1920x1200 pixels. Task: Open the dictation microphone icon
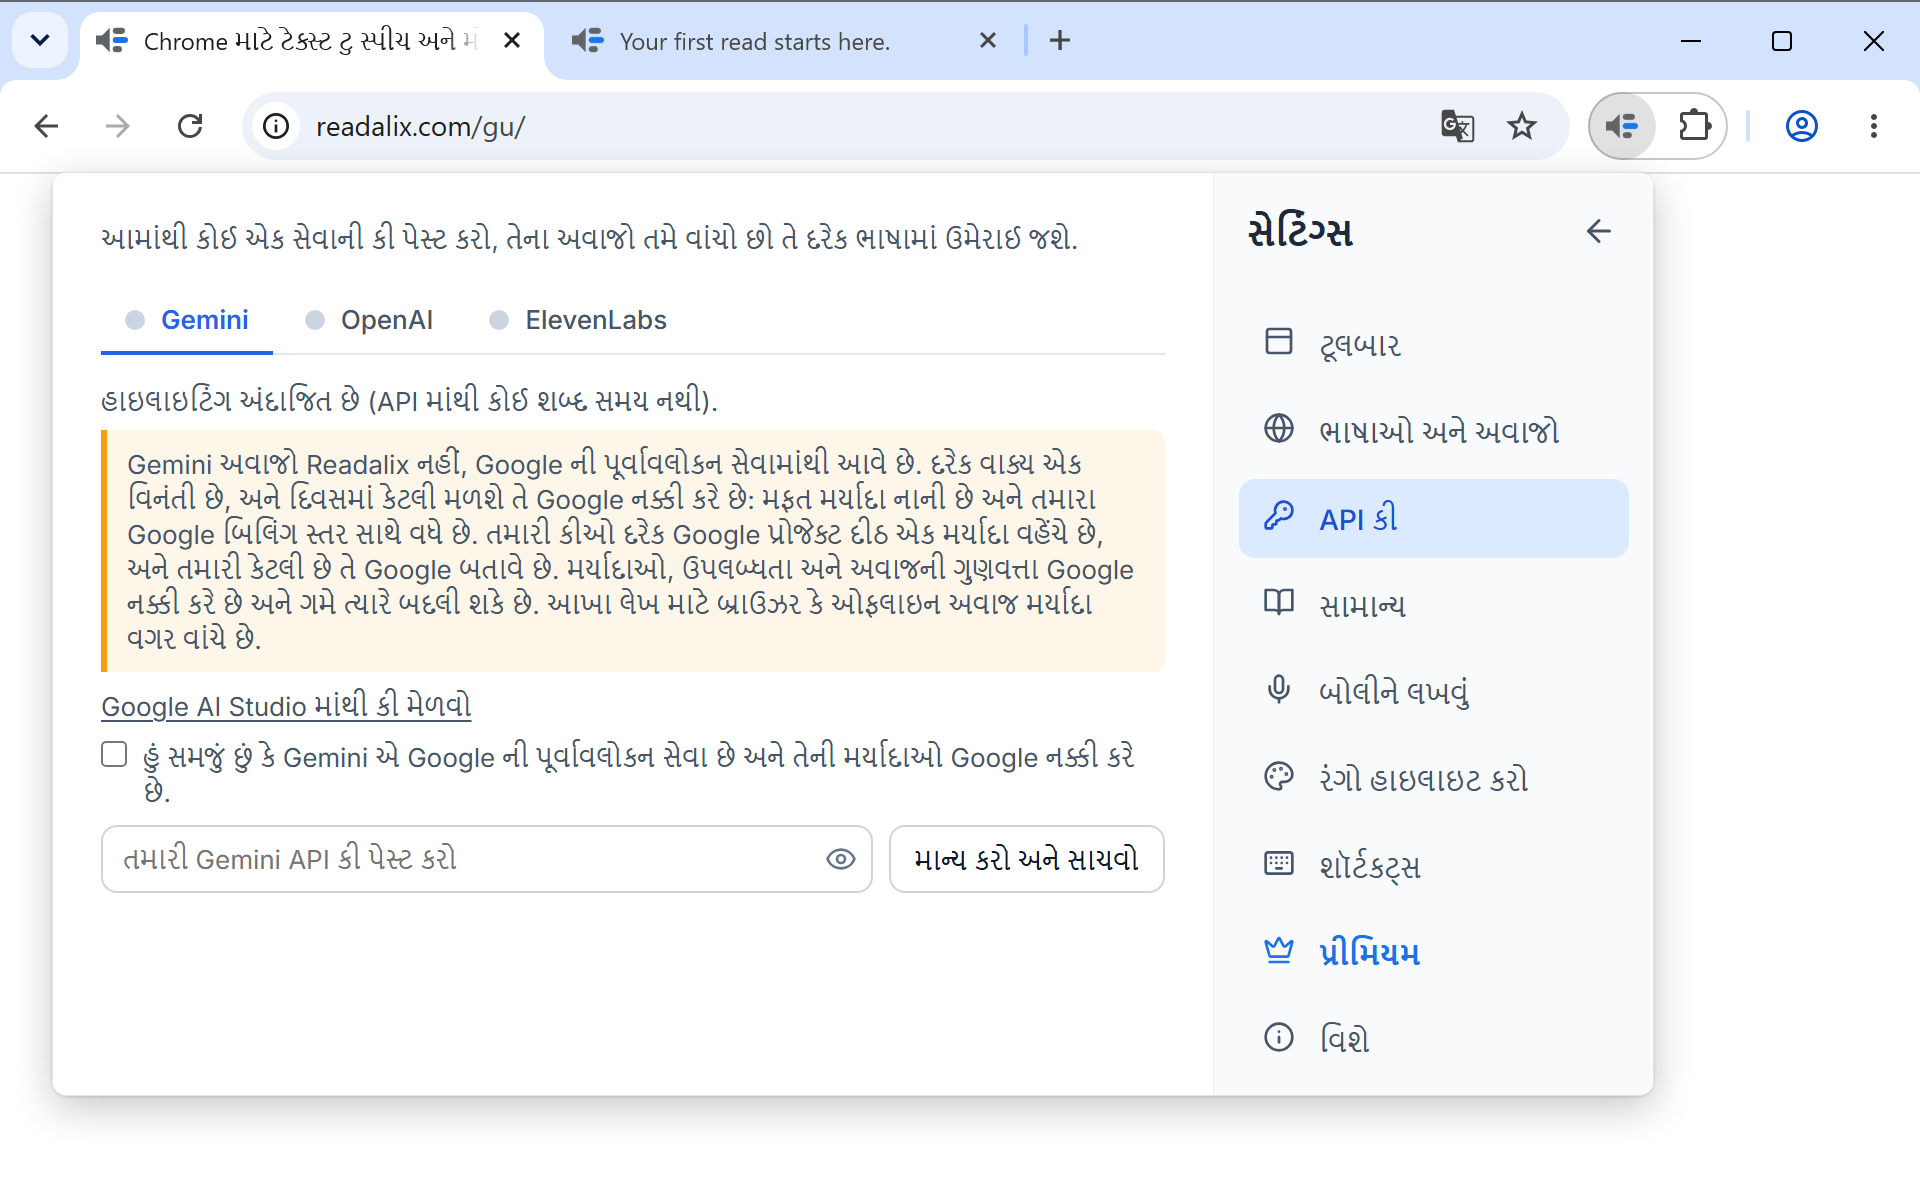(1278, 690)
